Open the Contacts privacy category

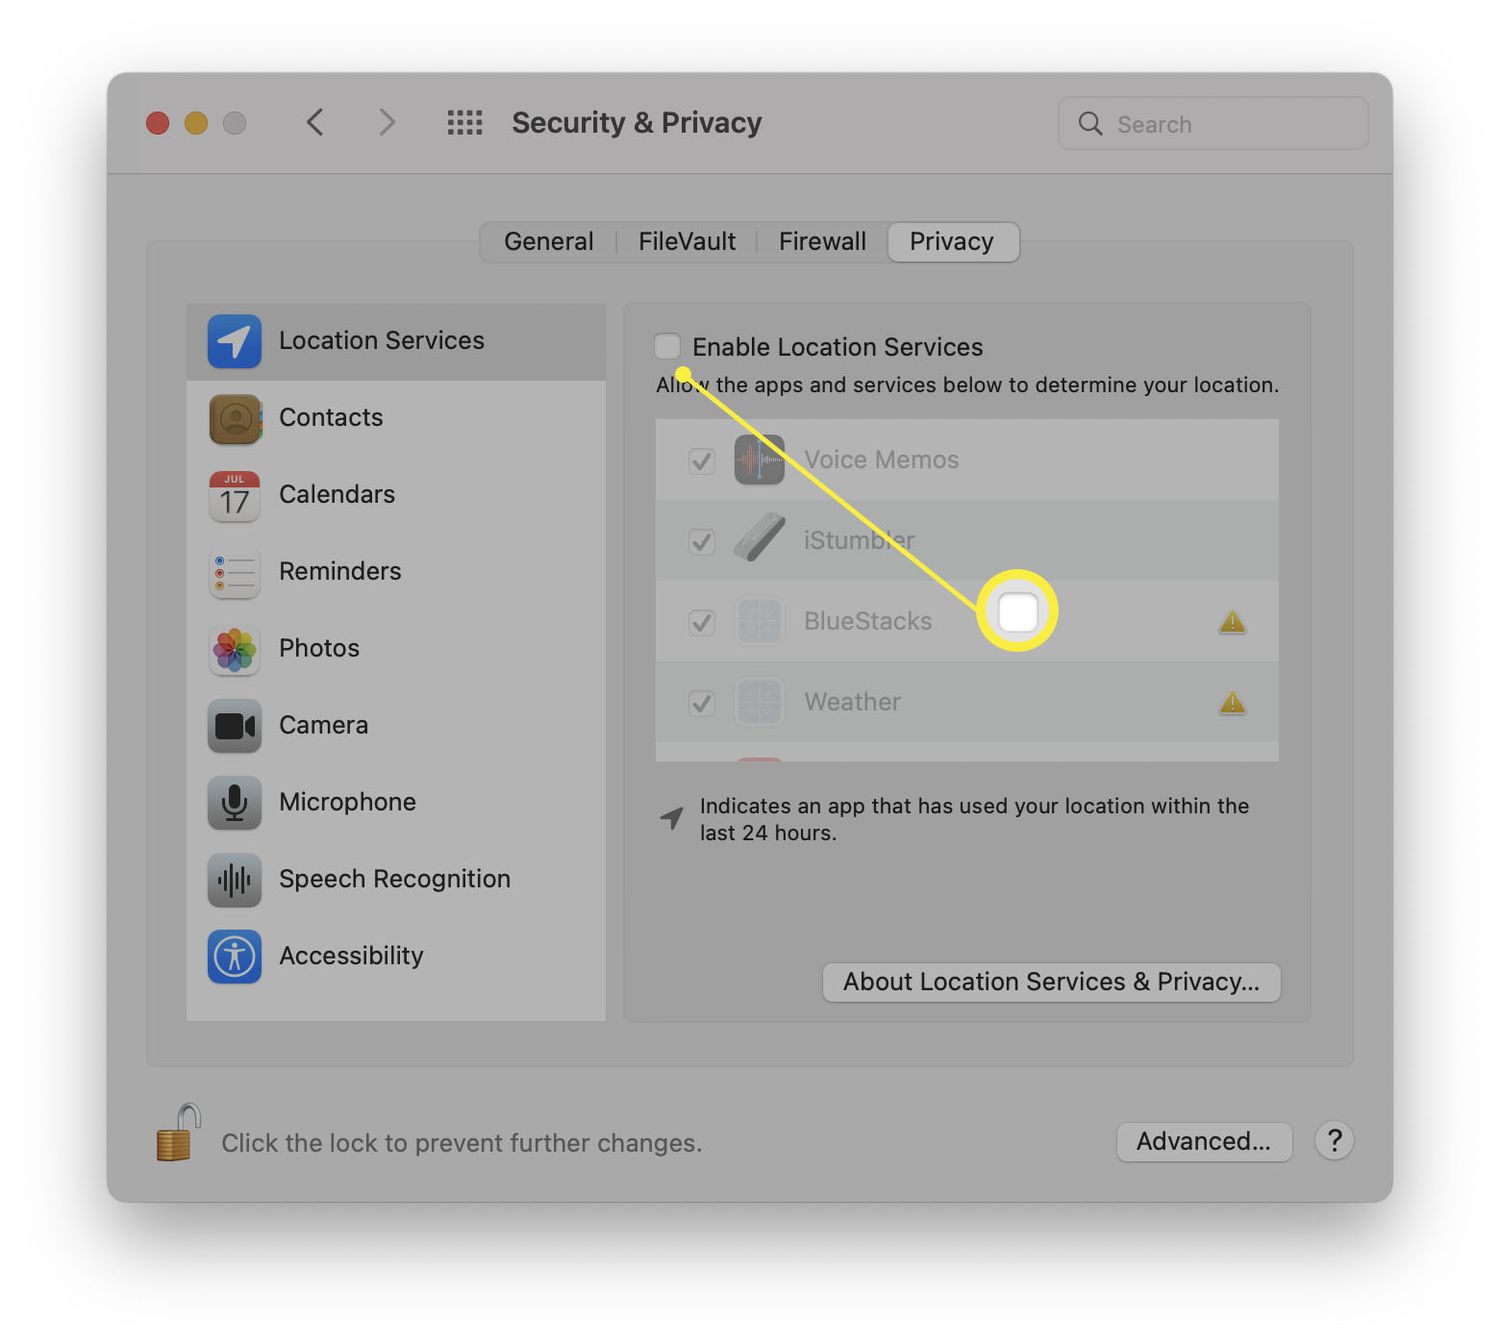pyautogui.click(x=396, y=418)
